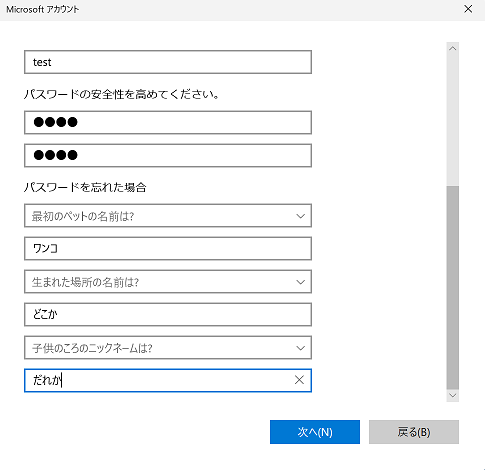485x470 pixels.
Task: Click the パスワードの安全性を高めてください。 label
Action: [x=121, y=95]
